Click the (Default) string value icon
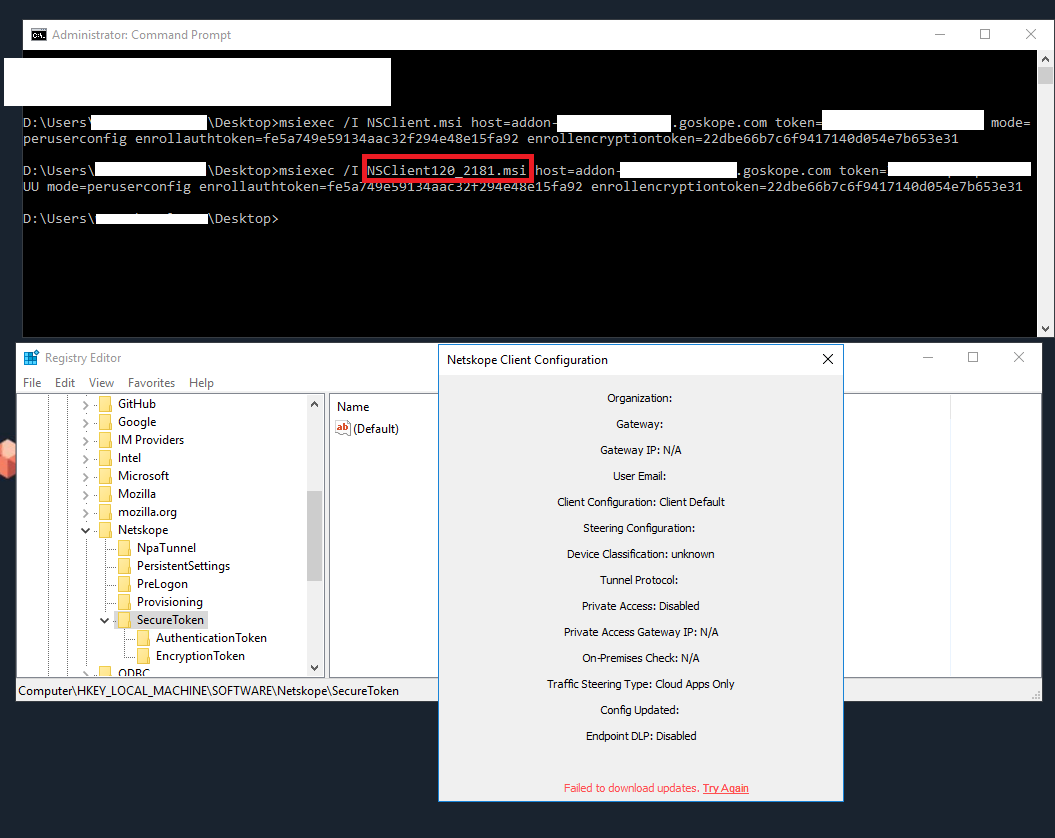 tap(342, 429)
